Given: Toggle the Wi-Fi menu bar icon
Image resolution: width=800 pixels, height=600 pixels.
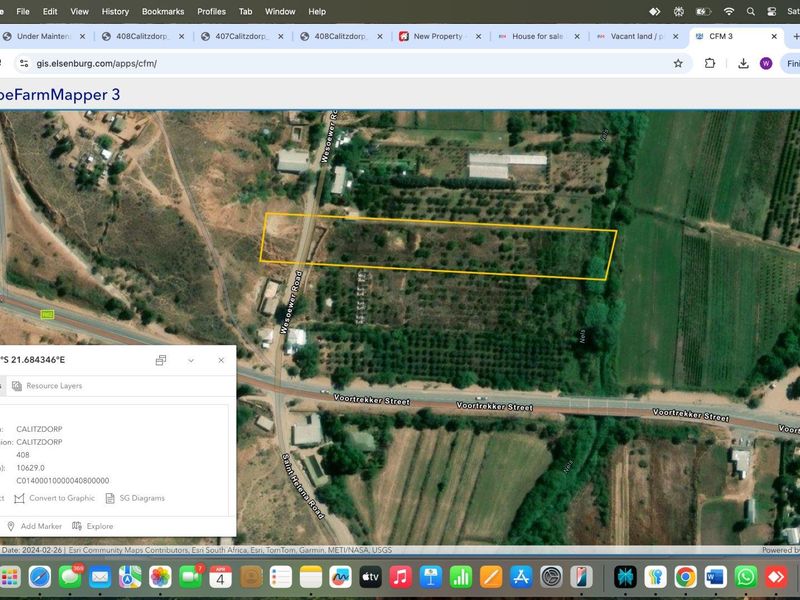Looking at the screenshot, I should click(728, 12).
